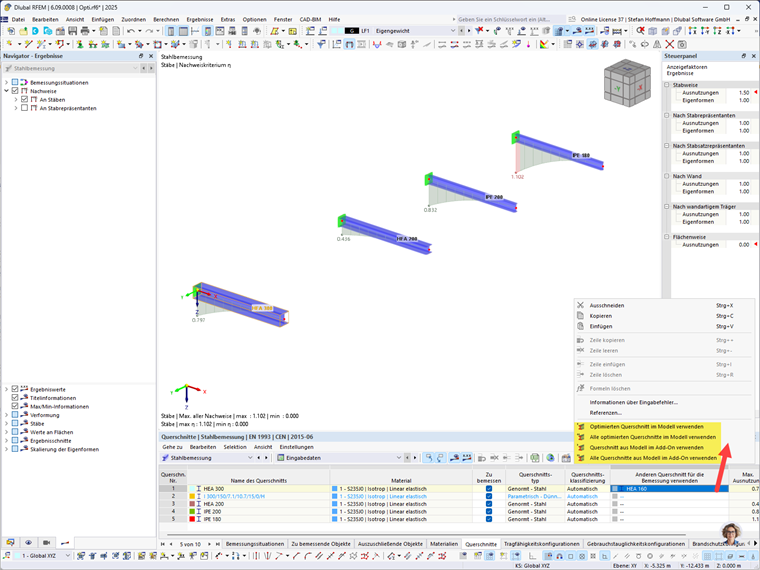Click the open file folder icon

click(23, 31)
